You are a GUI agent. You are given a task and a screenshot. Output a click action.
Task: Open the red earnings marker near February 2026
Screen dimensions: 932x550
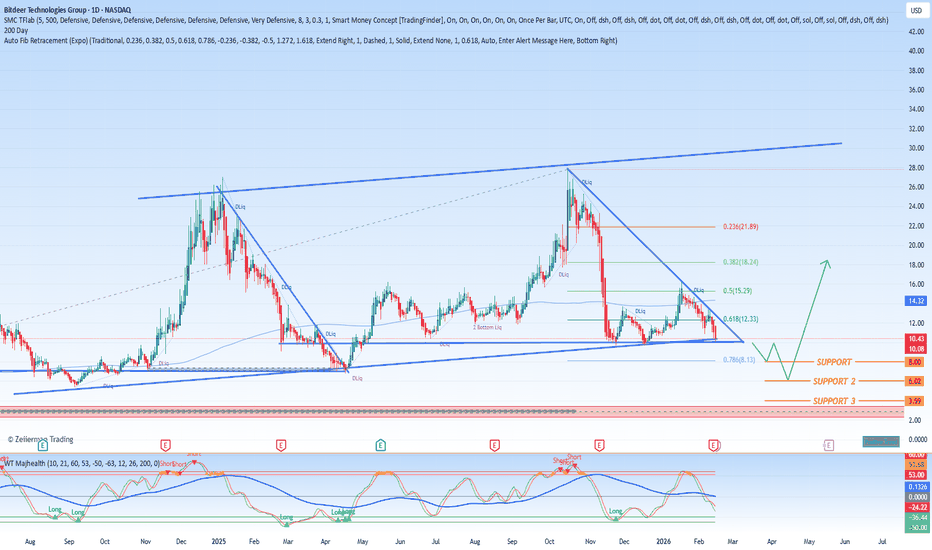tap(713, 445)
